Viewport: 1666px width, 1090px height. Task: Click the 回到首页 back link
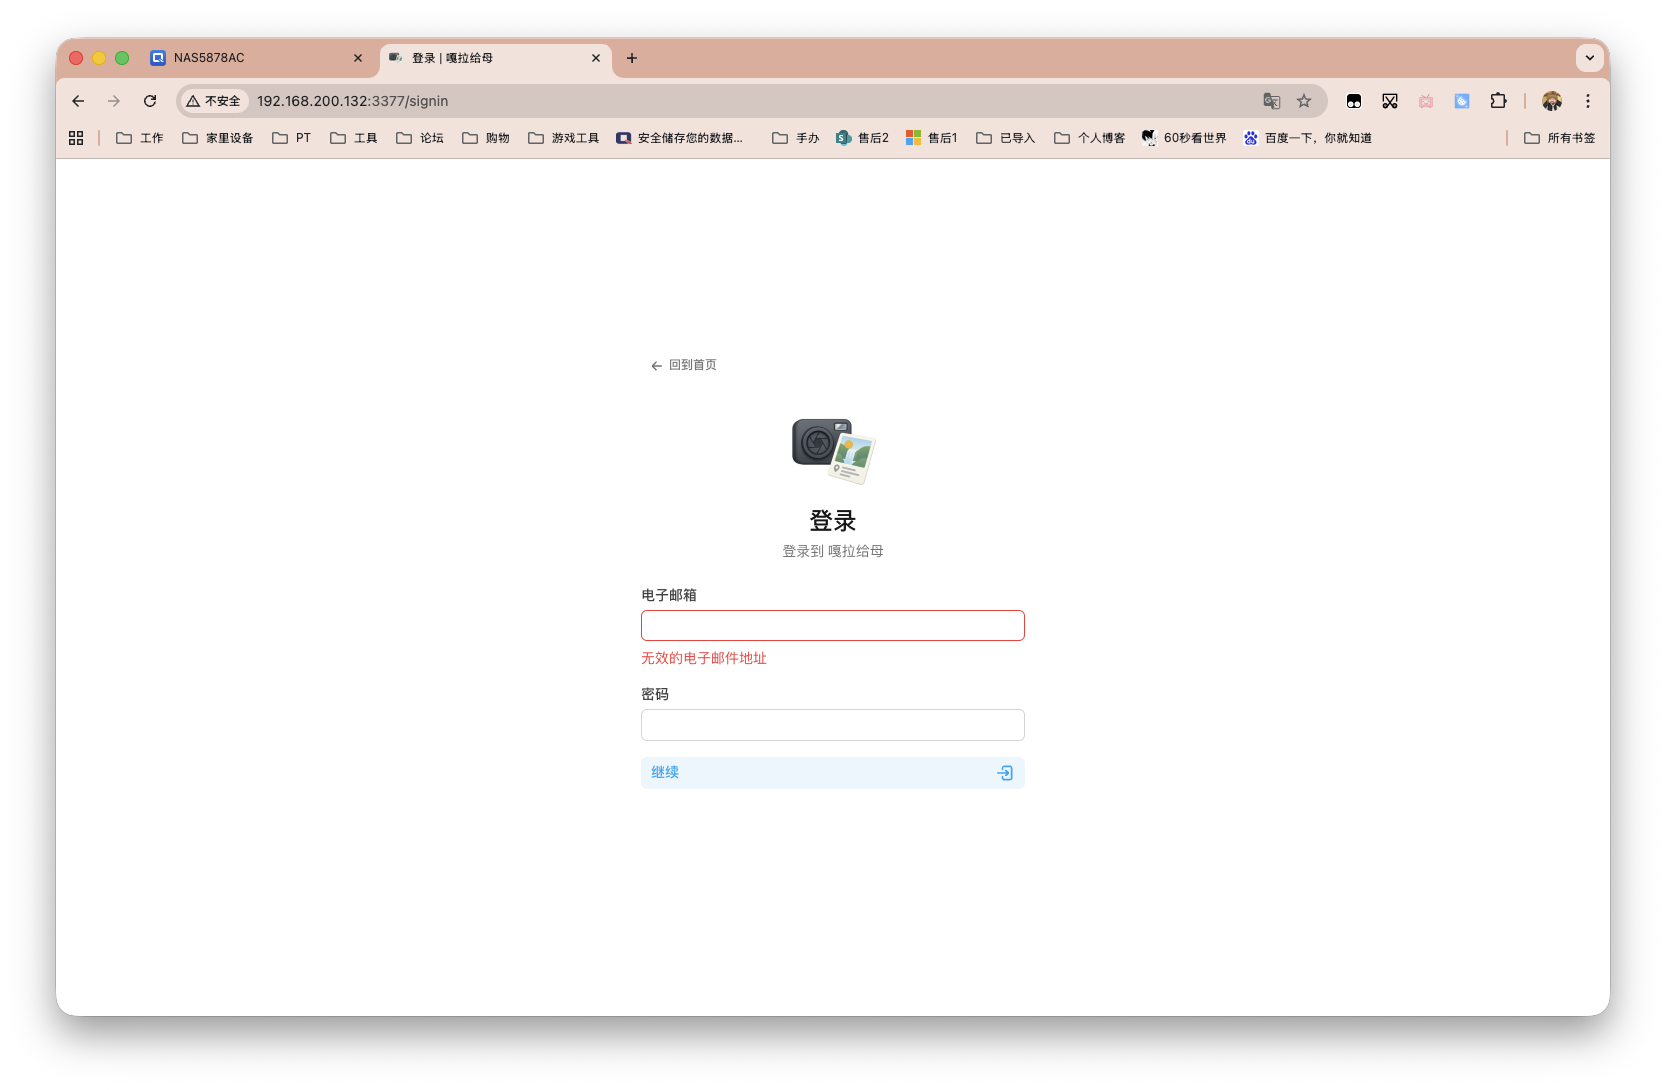pos(684,365)
